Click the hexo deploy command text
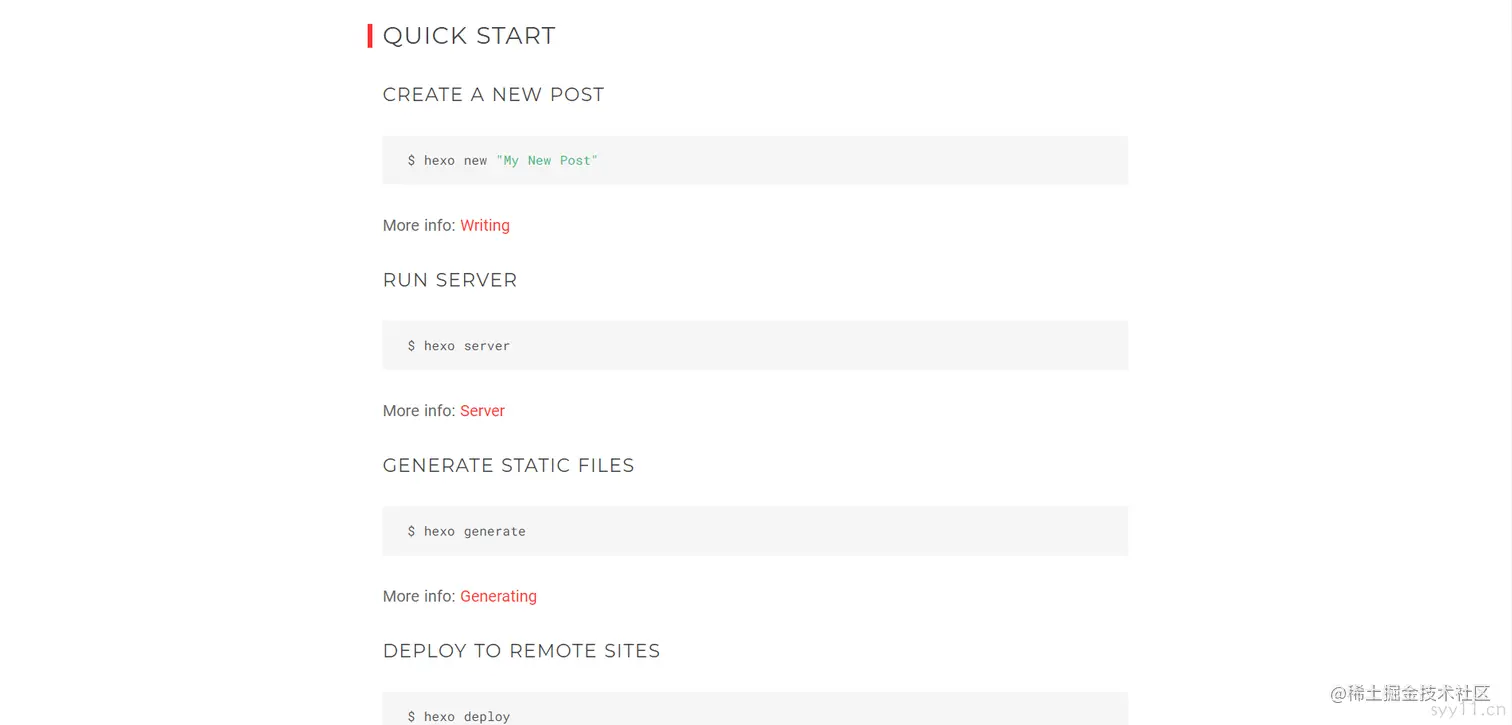This screenshot has height=725, width=1512. pos(459,717)
